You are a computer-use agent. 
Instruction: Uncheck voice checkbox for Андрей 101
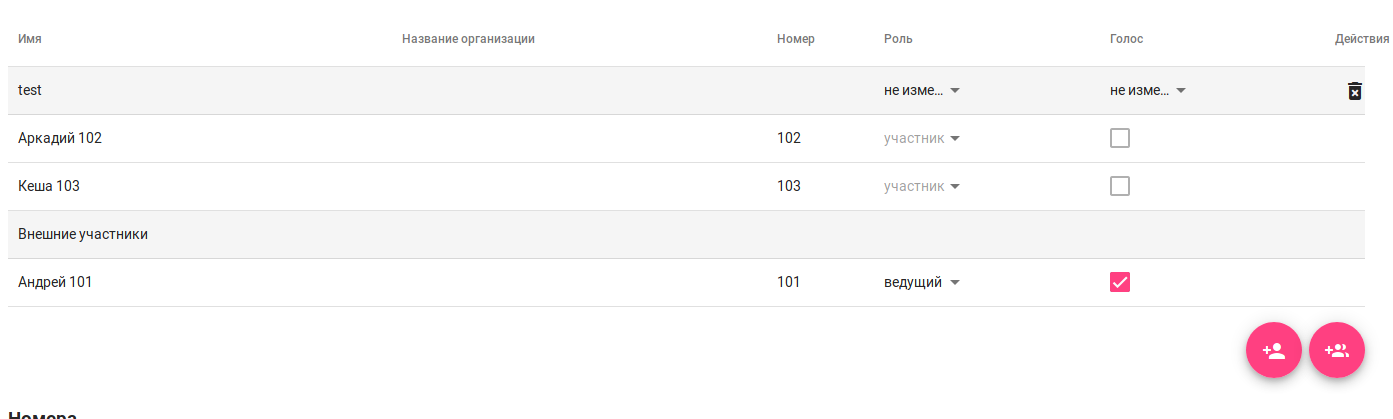tap(1120, 282)
